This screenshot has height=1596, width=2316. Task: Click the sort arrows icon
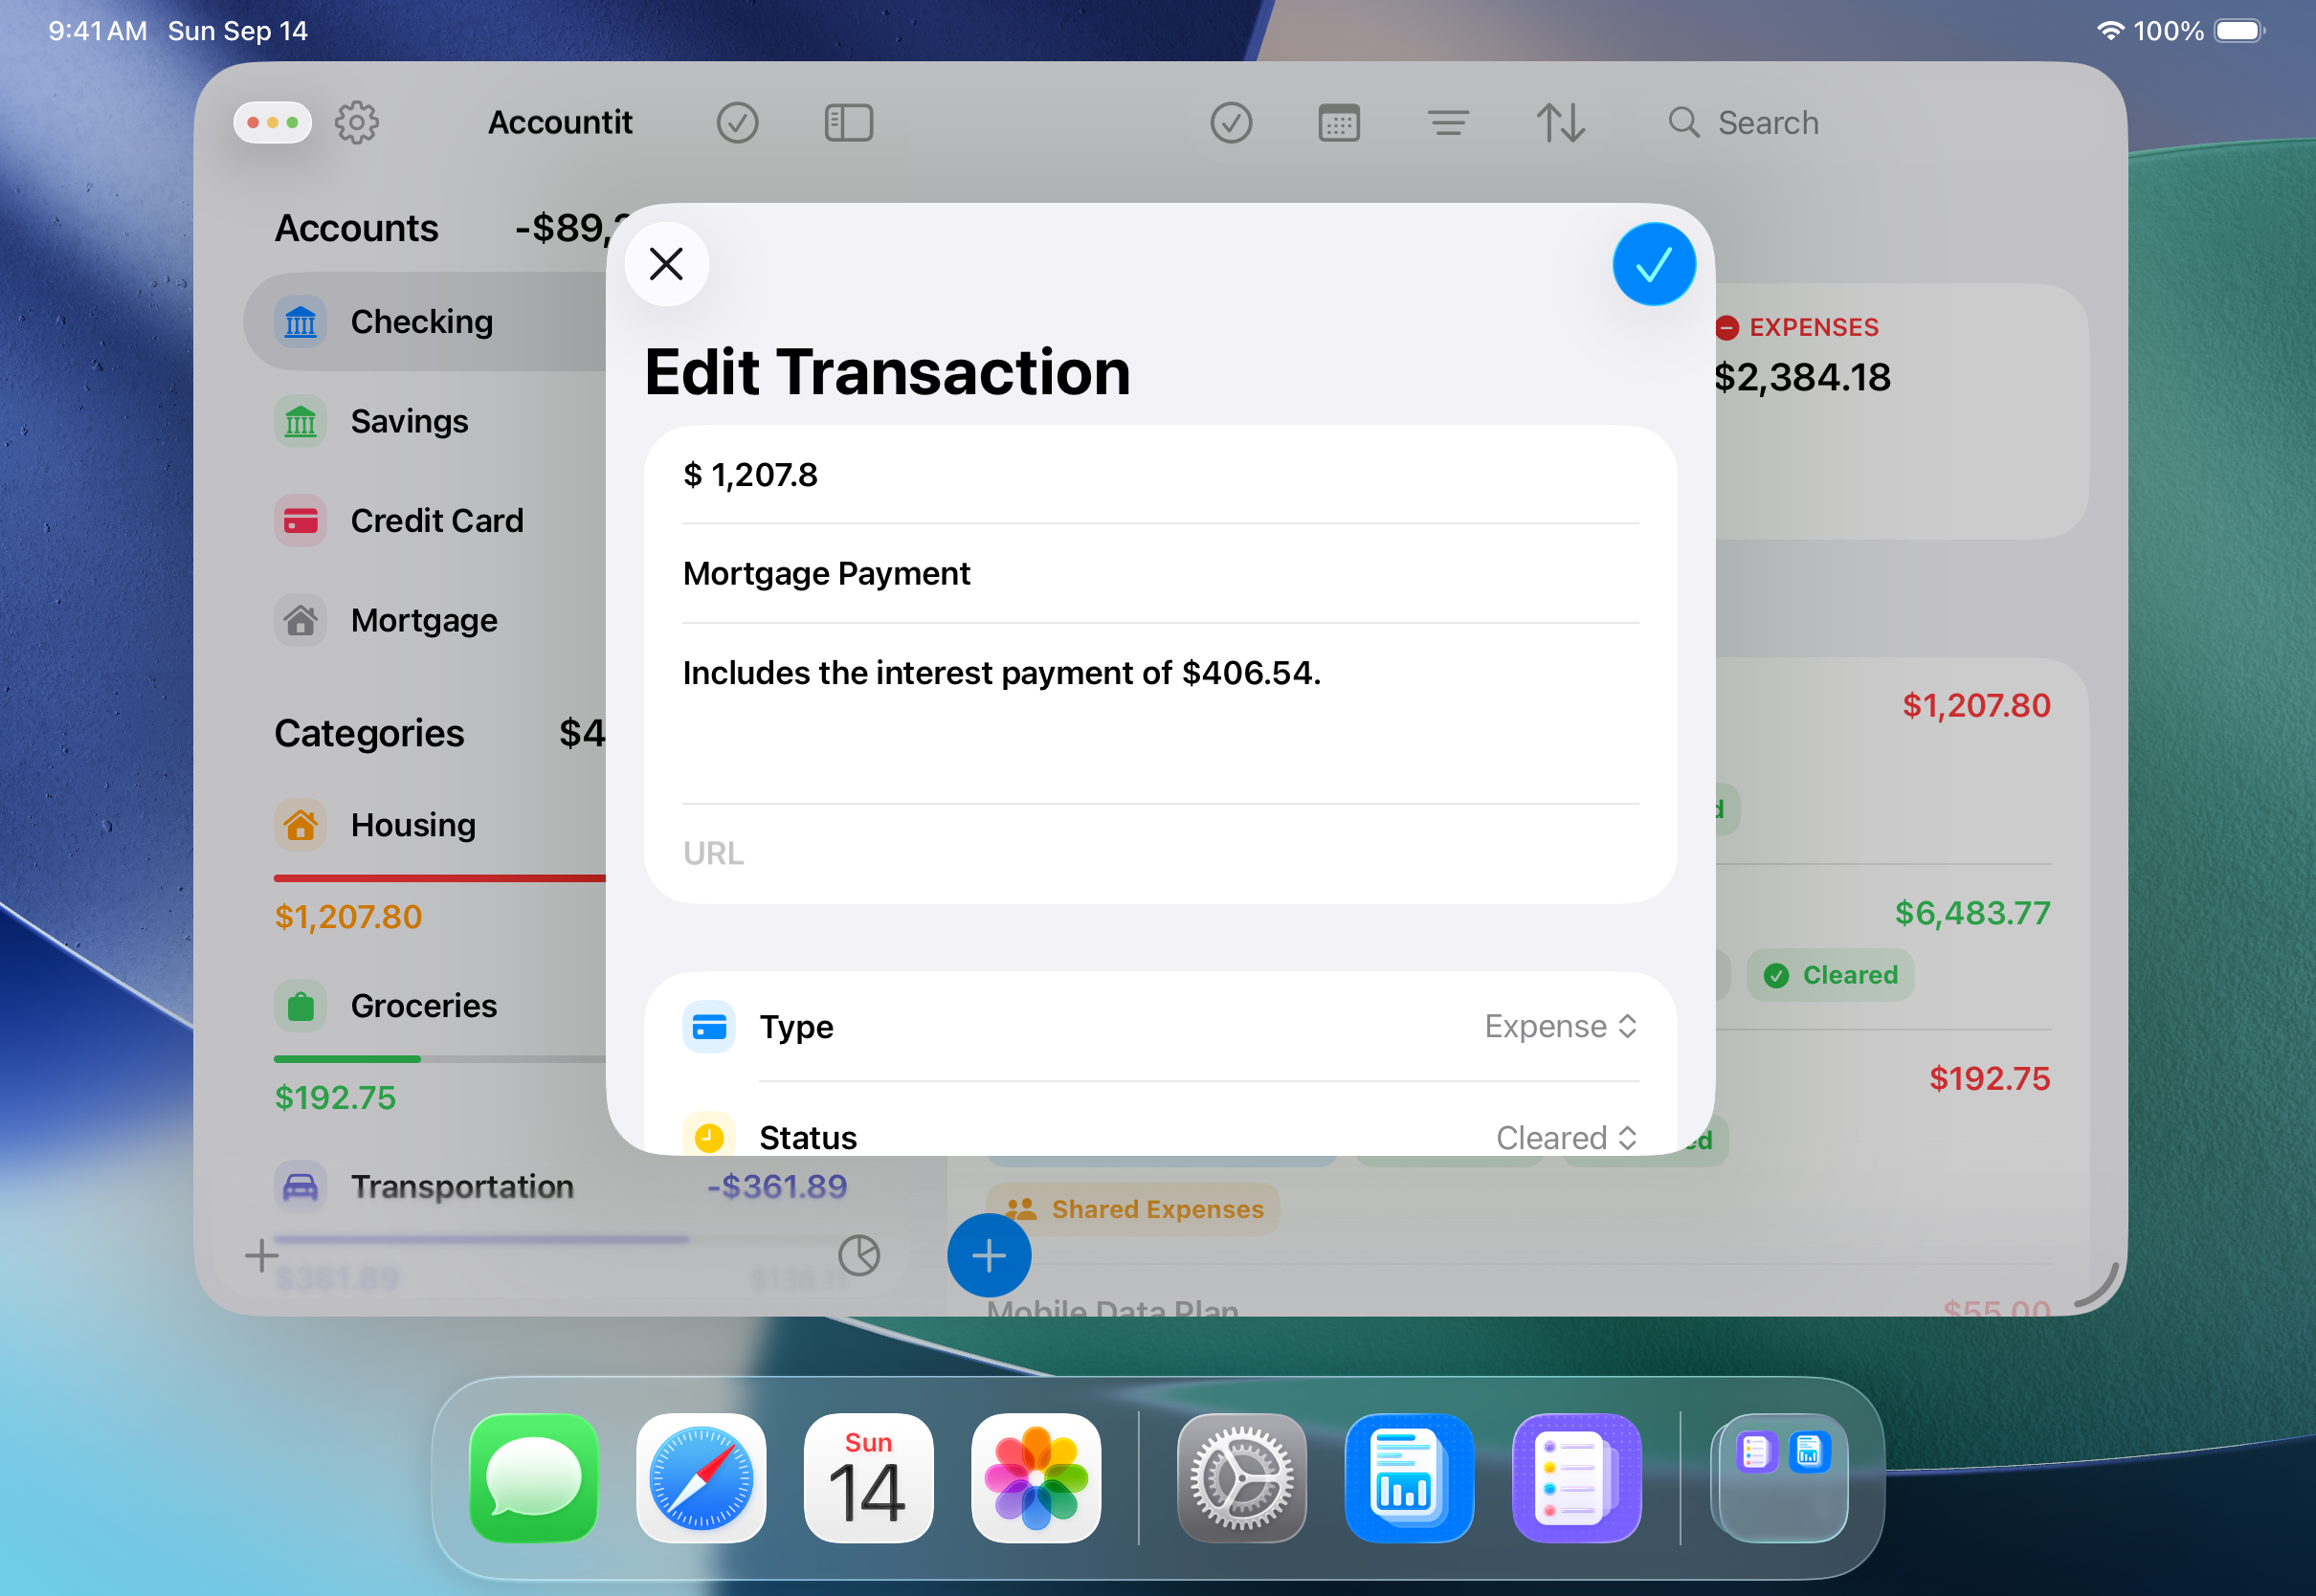click(x=1560, y=123)
